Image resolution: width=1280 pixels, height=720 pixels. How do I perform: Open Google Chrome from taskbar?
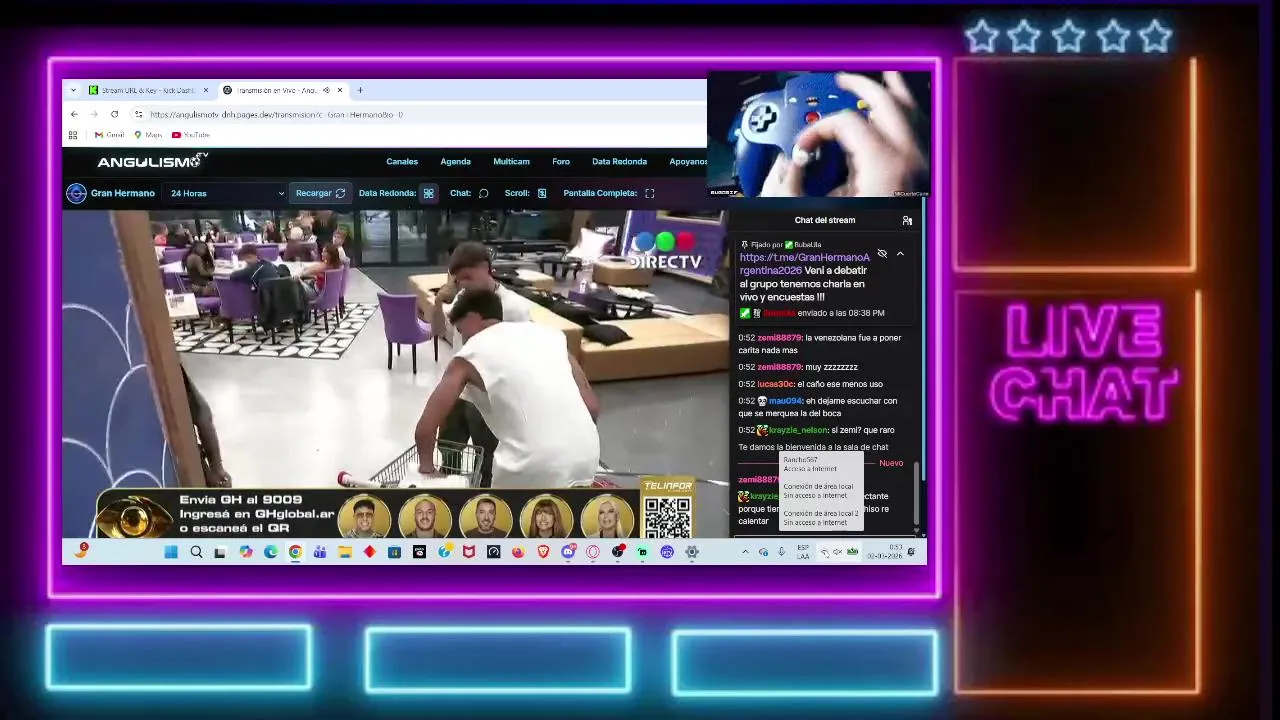[295, 552]
